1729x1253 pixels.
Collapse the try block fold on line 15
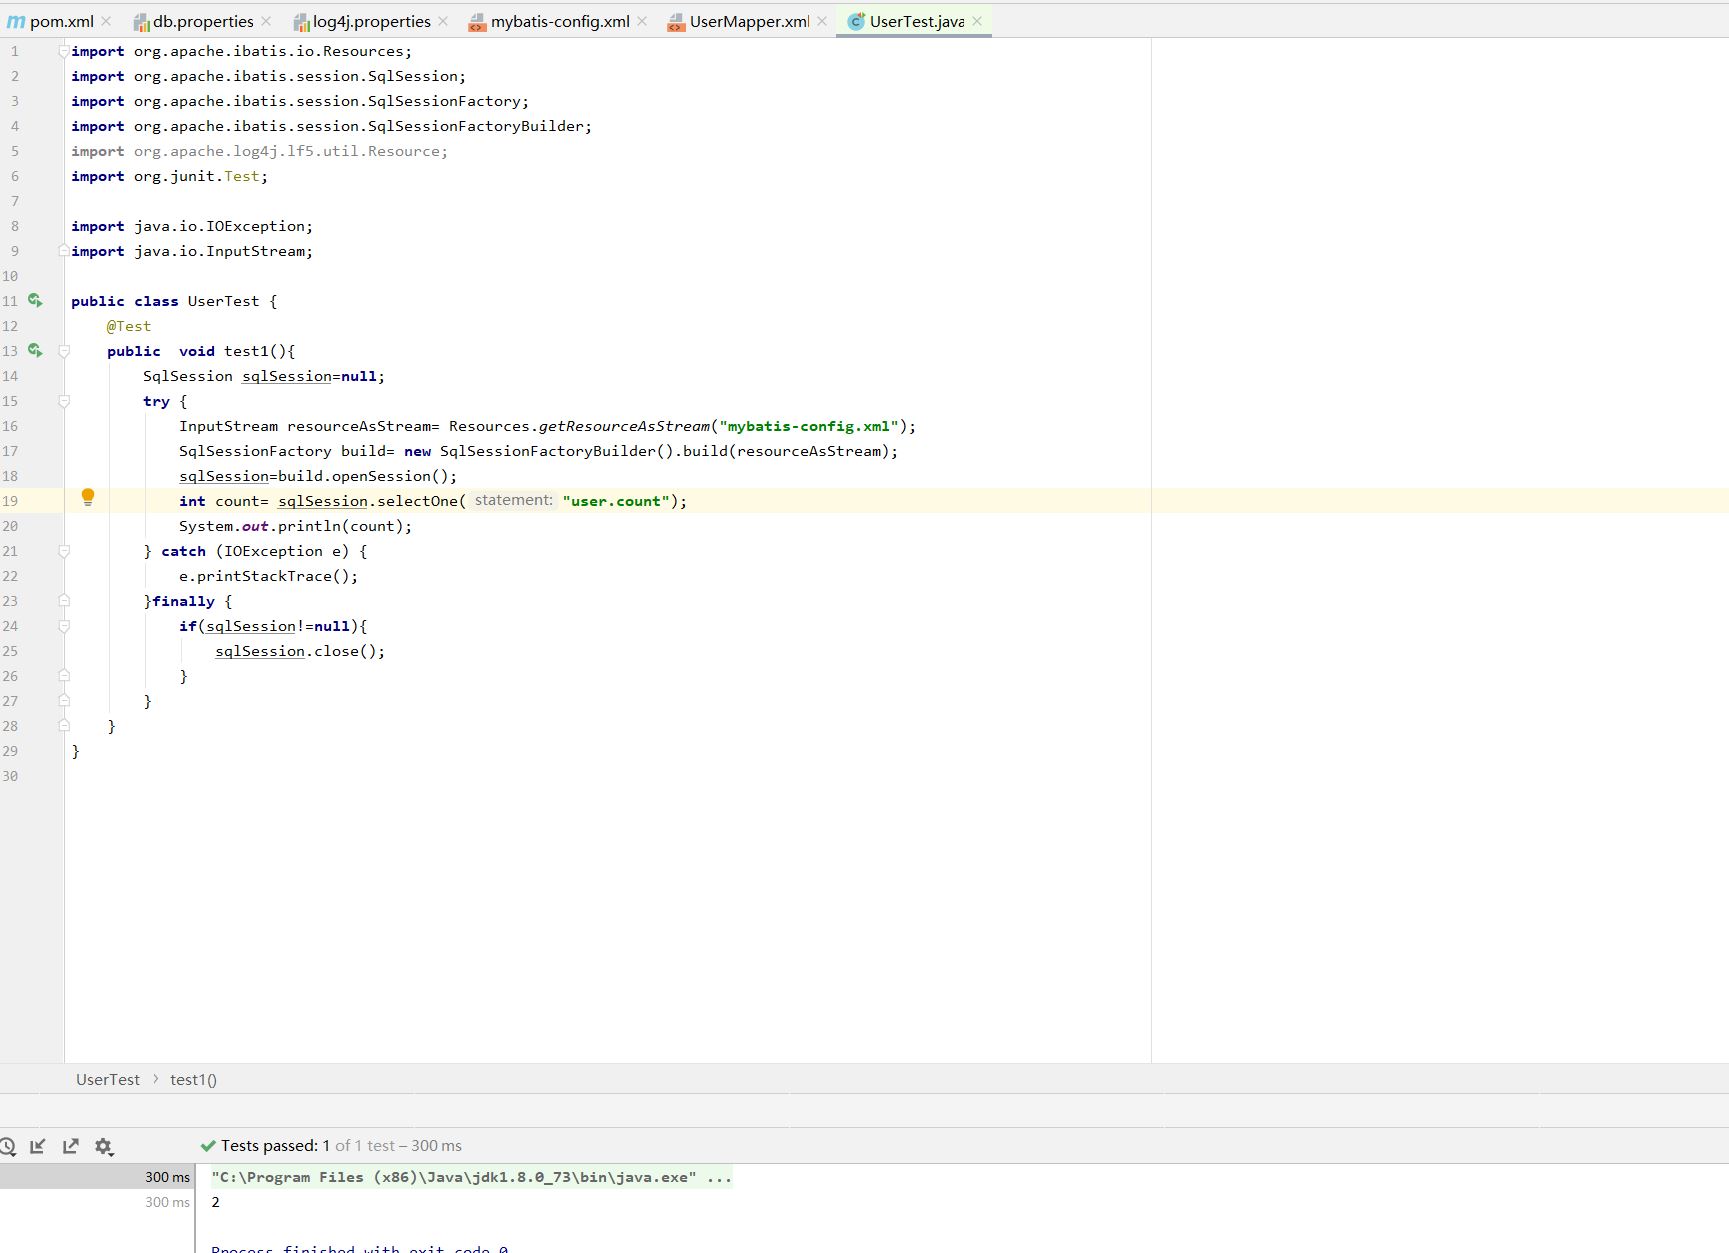pos(64,401)
